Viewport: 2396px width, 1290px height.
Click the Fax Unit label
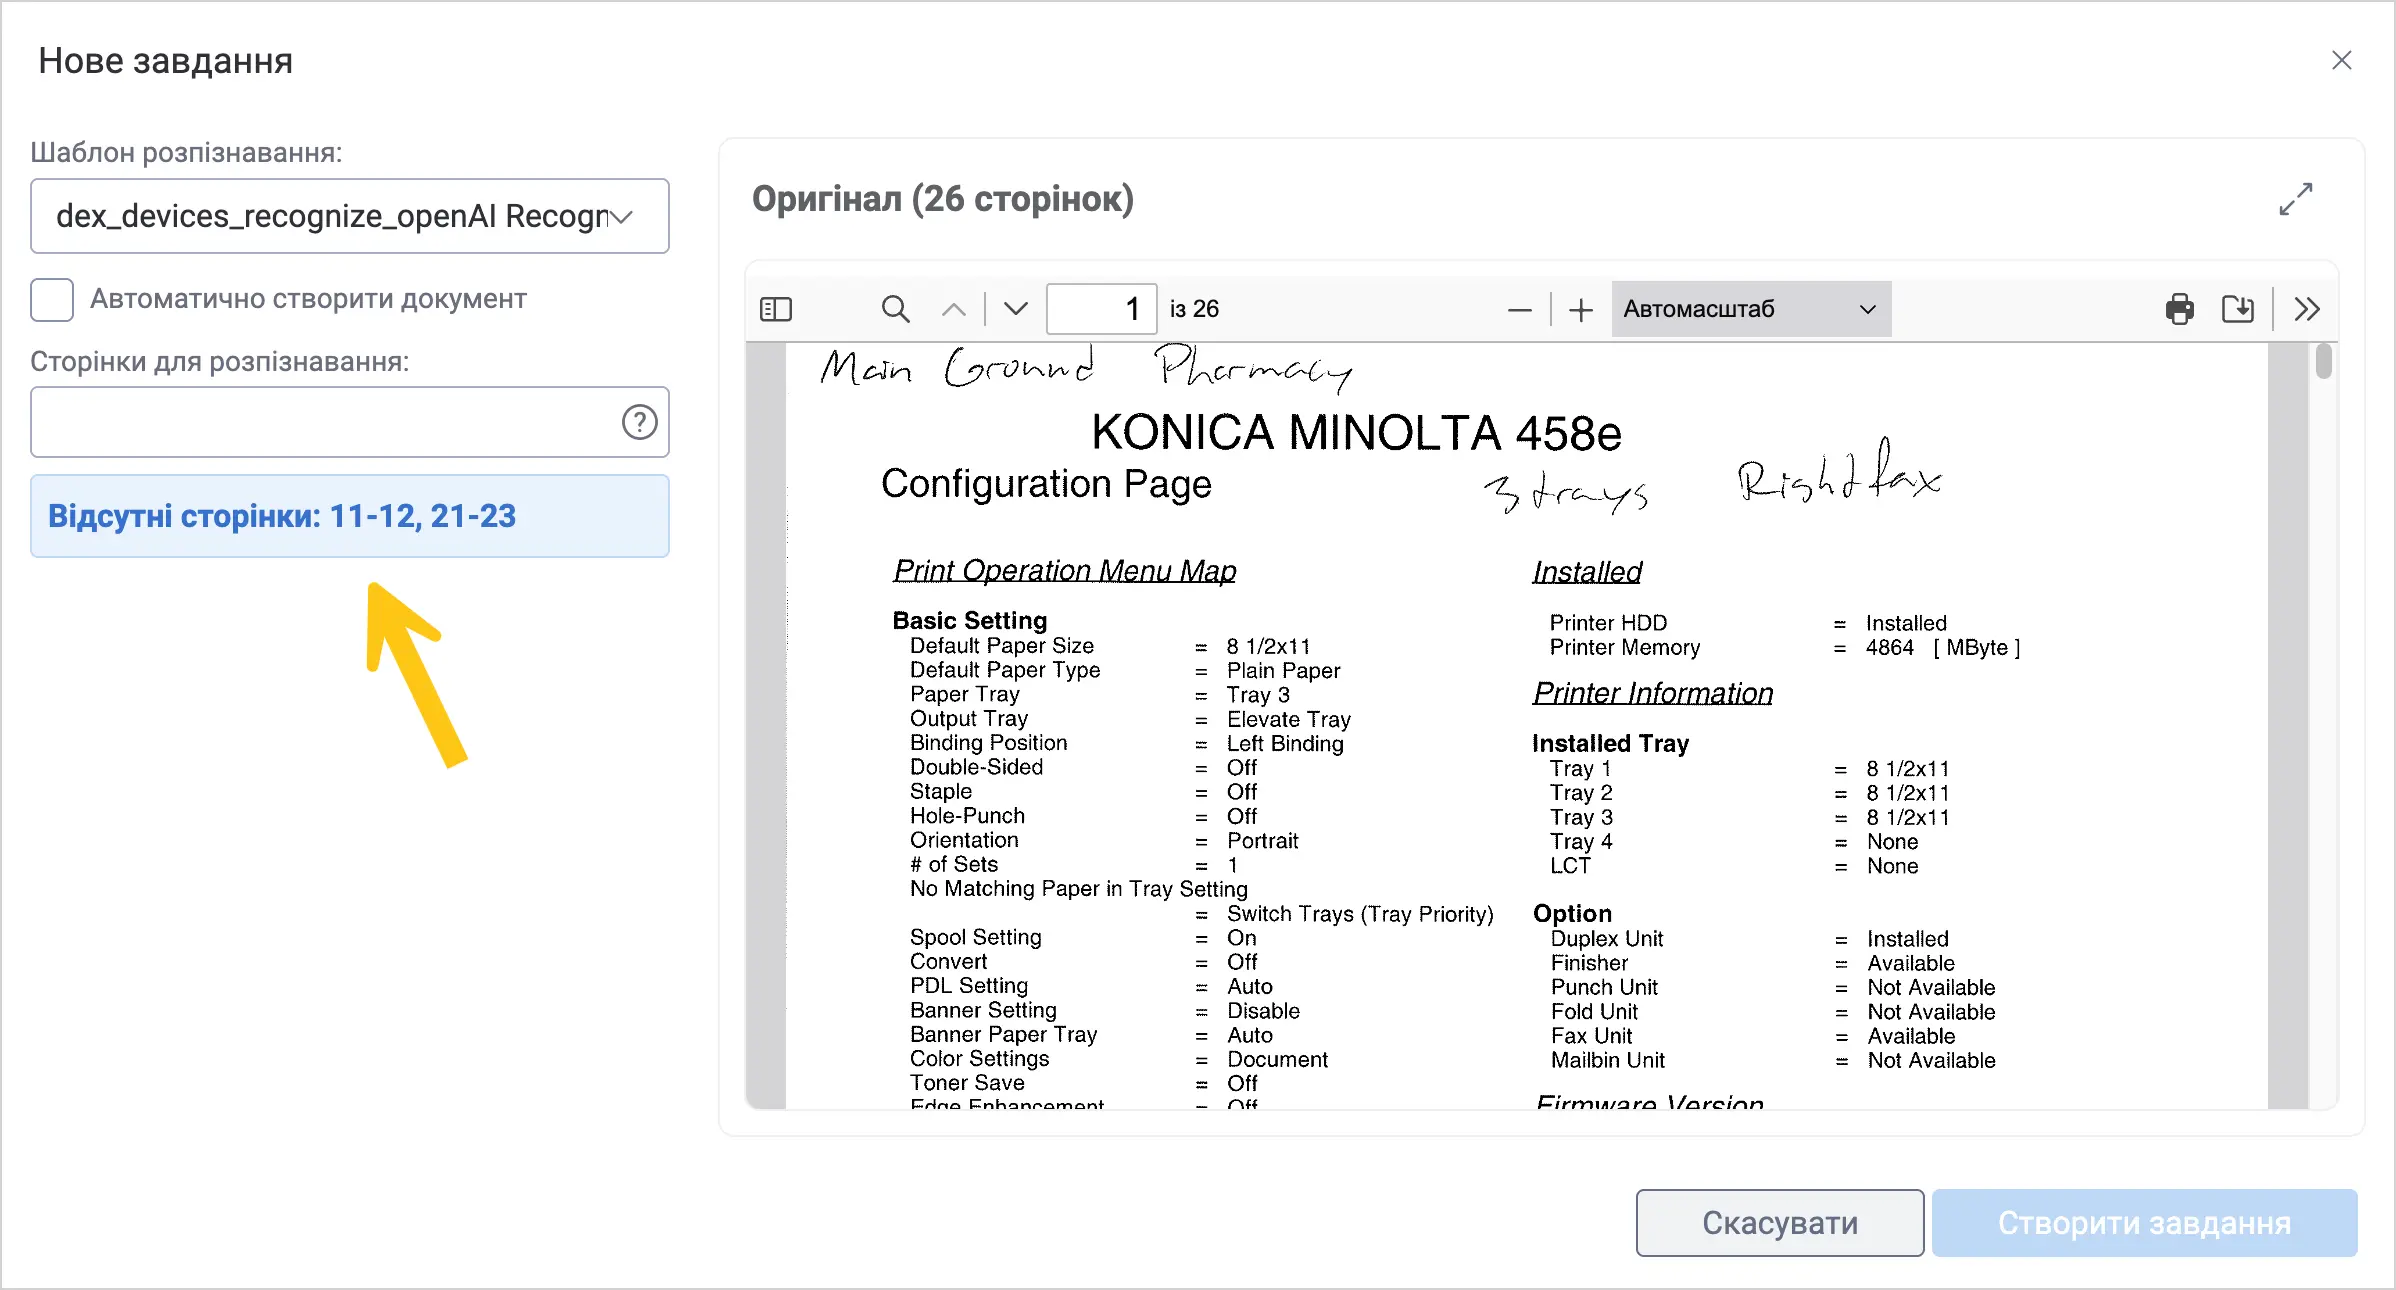[1591, 1036]
